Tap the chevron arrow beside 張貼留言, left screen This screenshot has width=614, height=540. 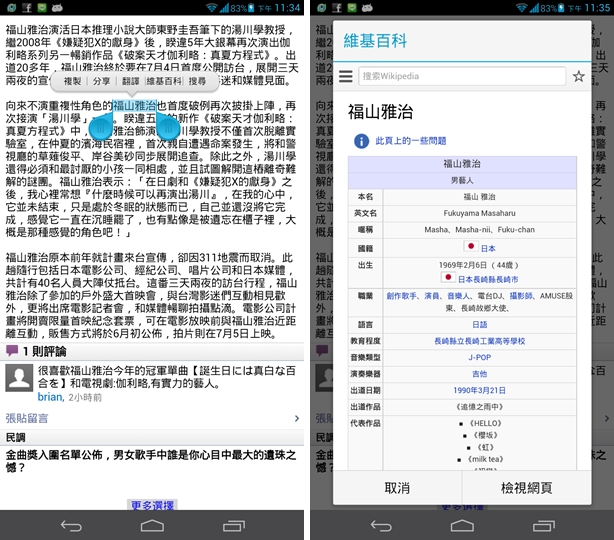coord(297,418)
